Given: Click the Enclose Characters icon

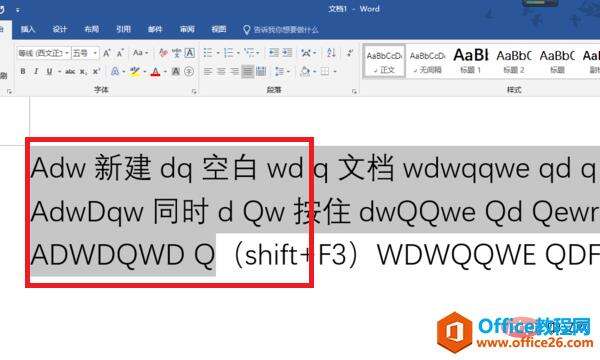Looking at the screenshot, I should (189, 71).
